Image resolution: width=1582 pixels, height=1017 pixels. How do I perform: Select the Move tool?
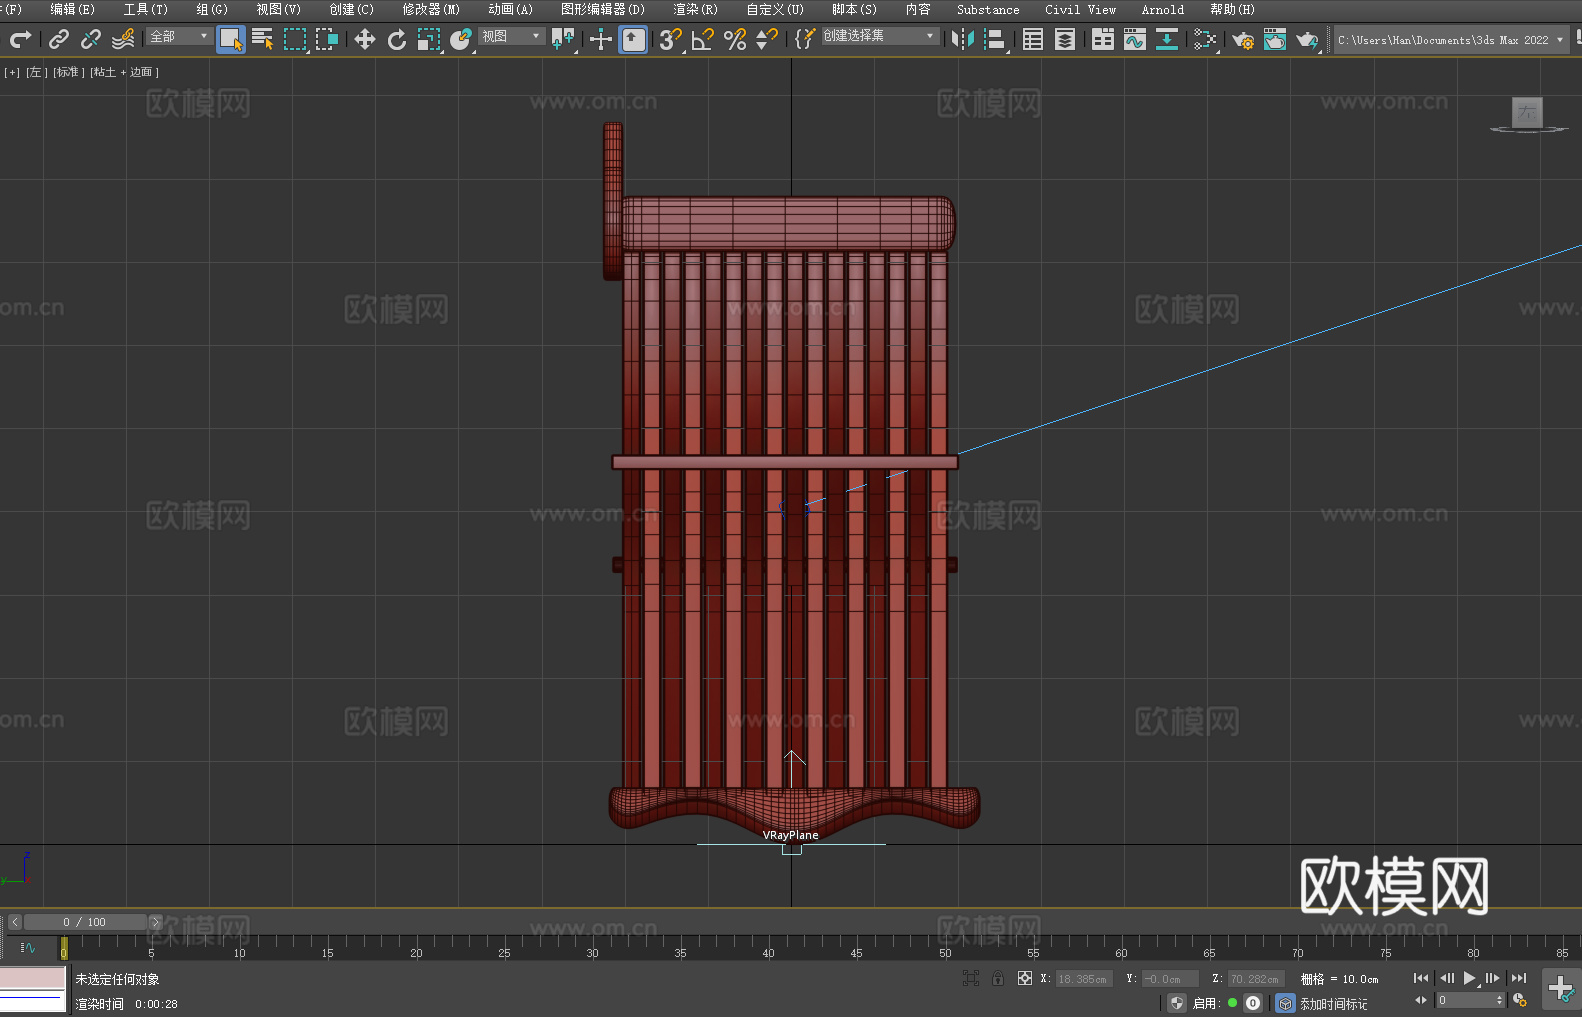[365, 39]
